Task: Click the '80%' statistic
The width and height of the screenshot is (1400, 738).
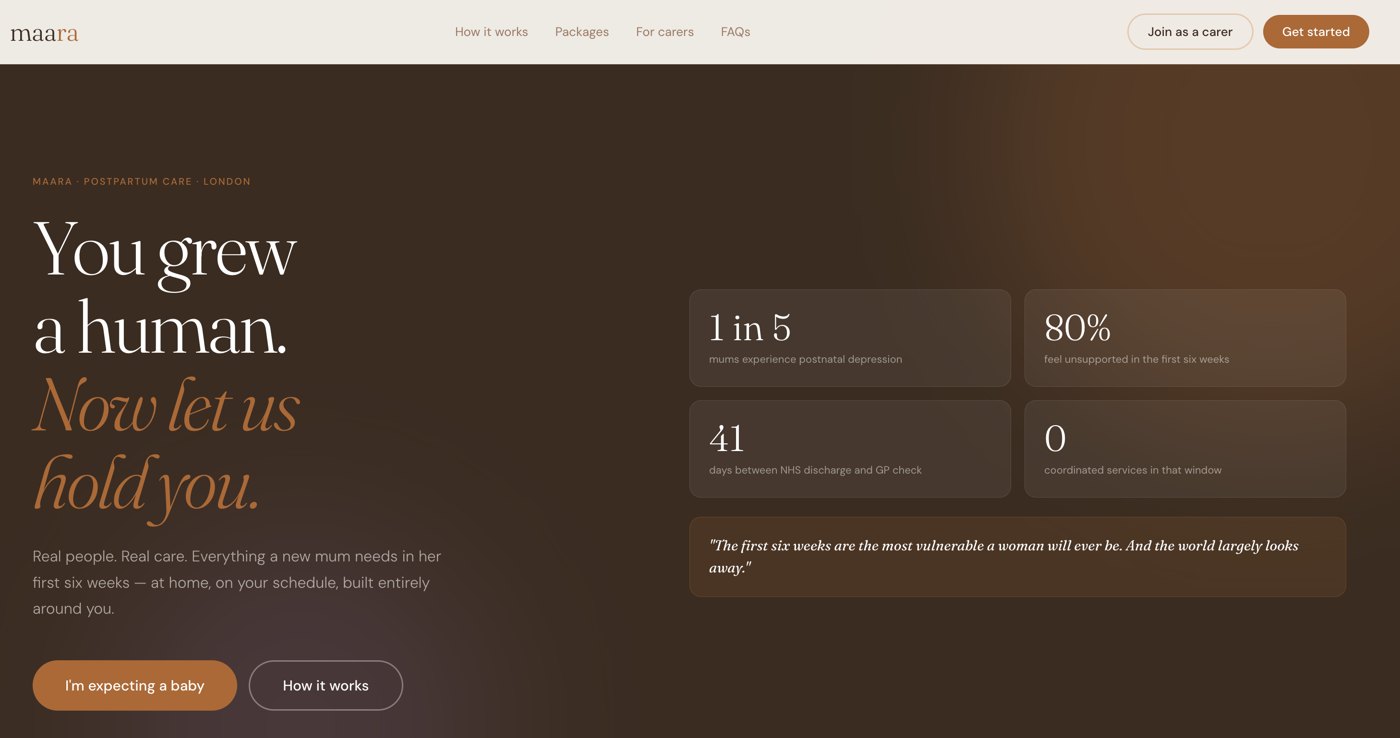Action: point(1078,328)
